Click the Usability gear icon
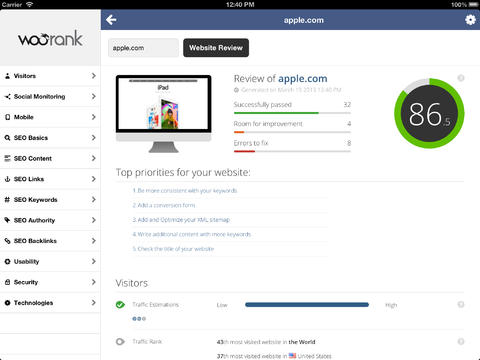The image size is (480, 360). (x=7, y=262)
